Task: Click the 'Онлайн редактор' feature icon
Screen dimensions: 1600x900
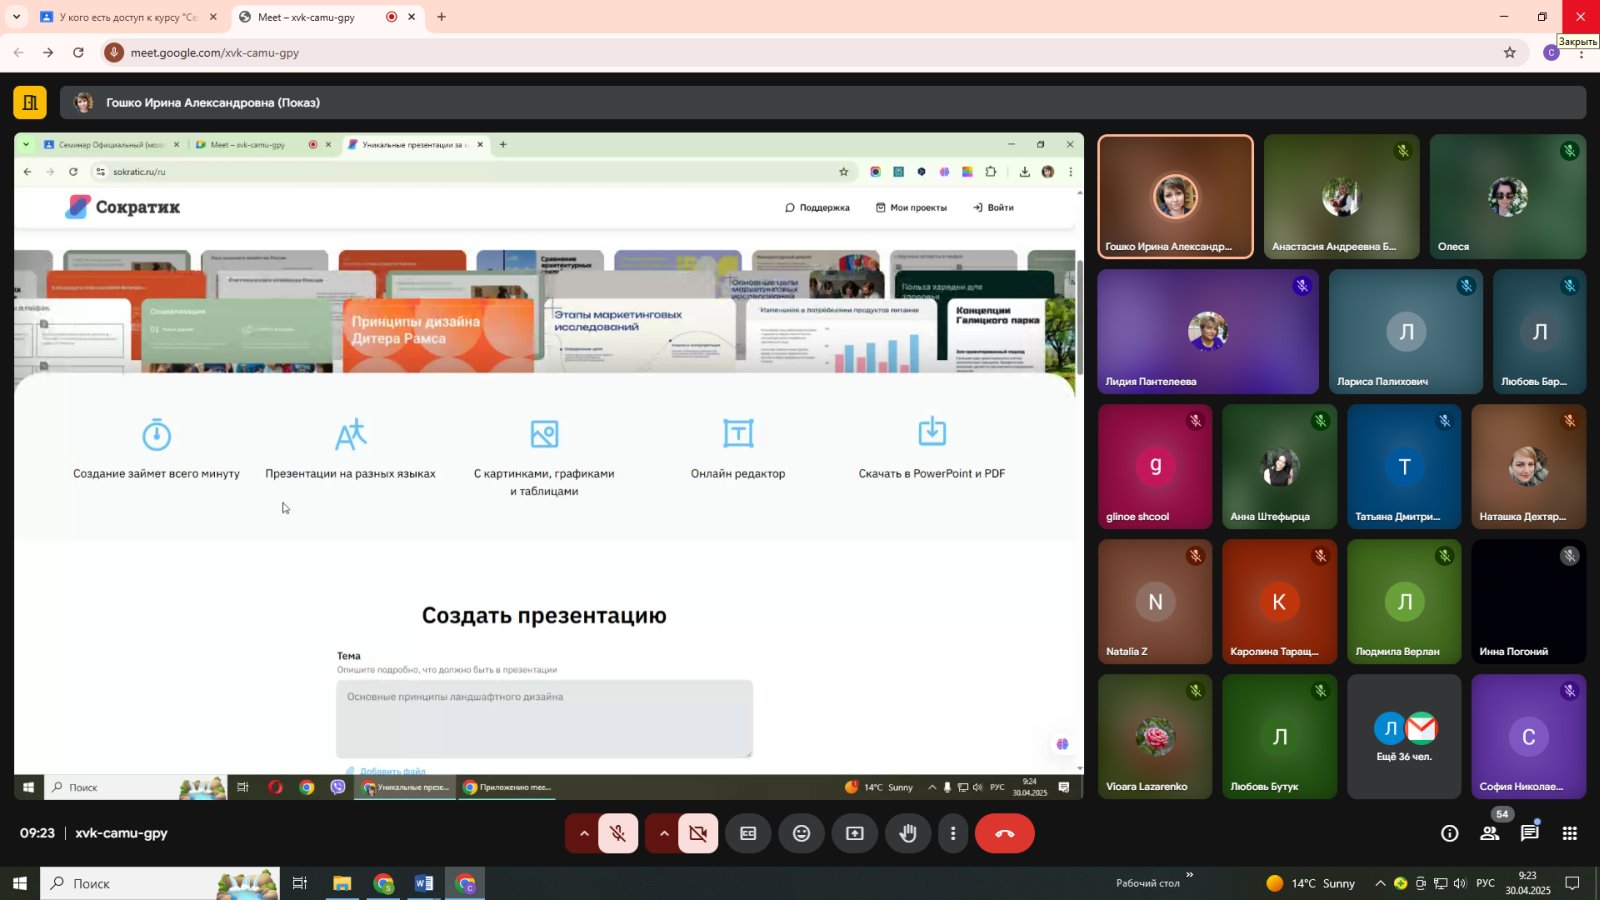Action: pyautogui.click(x=738, y=433)
